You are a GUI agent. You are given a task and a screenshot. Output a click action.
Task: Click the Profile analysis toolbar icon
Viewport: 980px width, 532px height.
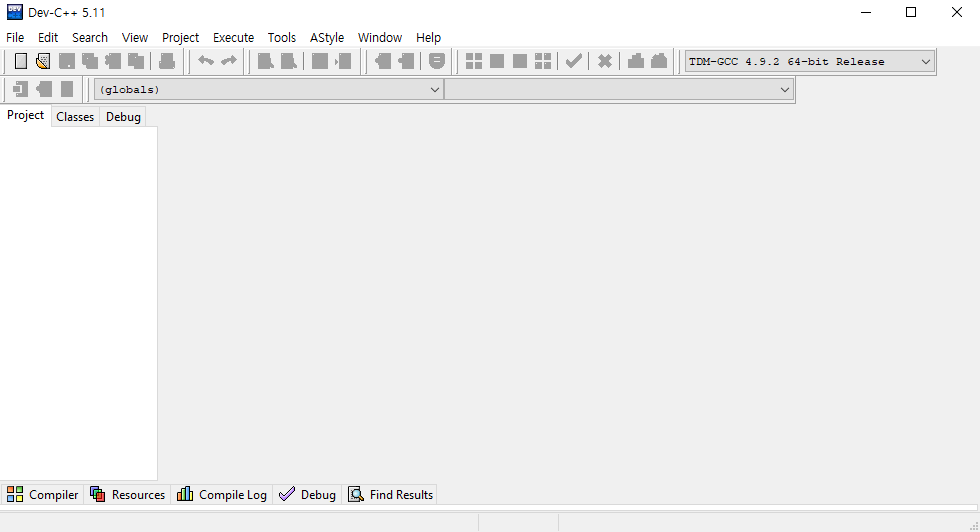636,61
